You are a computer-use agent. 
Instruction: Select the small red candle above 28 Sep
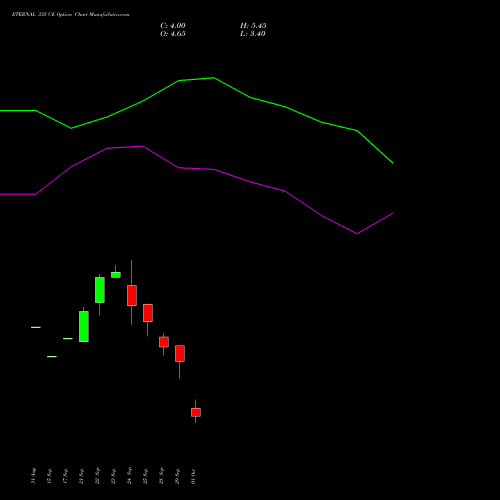tap(164, 342)
